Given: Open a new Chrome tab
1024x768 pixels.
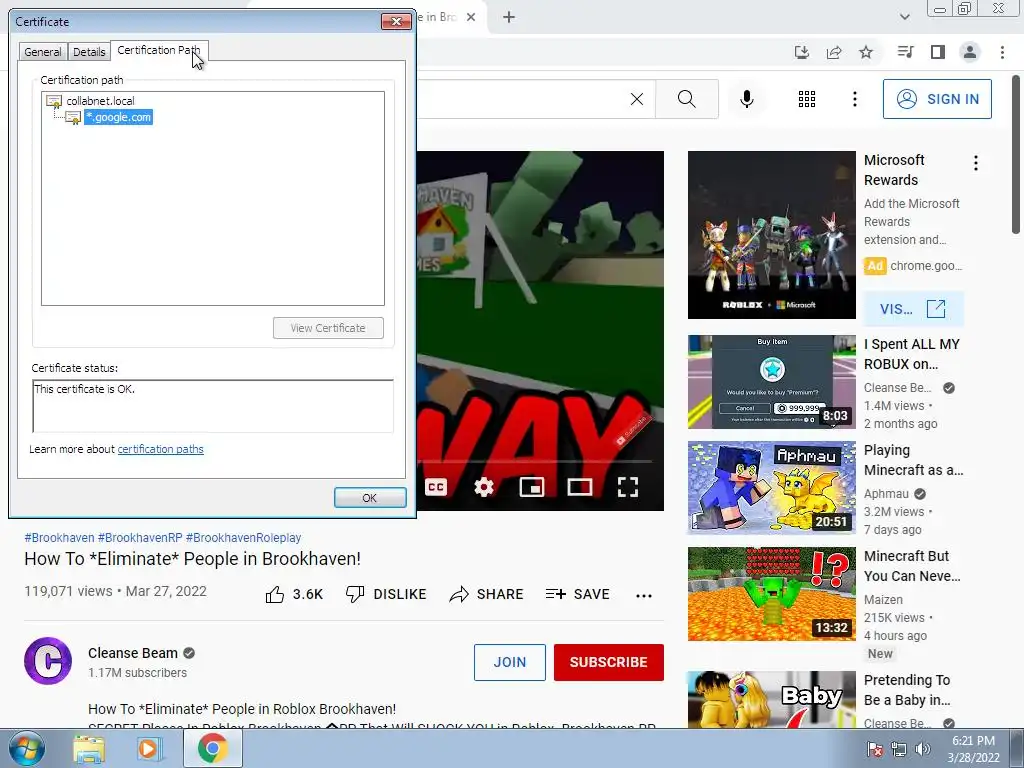Looking at the screenshot, I should coord(509,17).
